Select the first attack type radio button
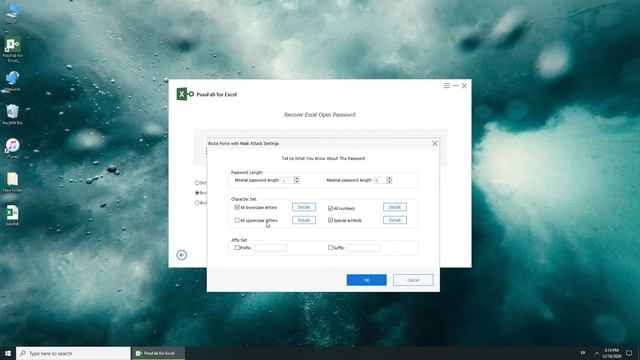This screenshot has width=640, height=360. [x=197, y=183]
